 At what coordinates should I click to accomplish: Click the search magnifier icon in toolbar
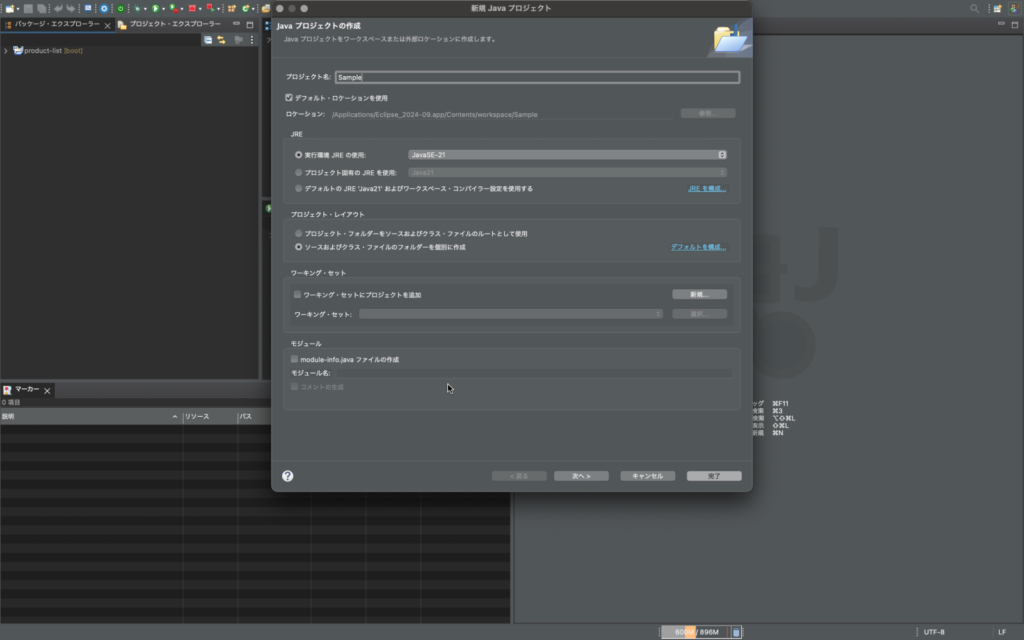(975, 8)
